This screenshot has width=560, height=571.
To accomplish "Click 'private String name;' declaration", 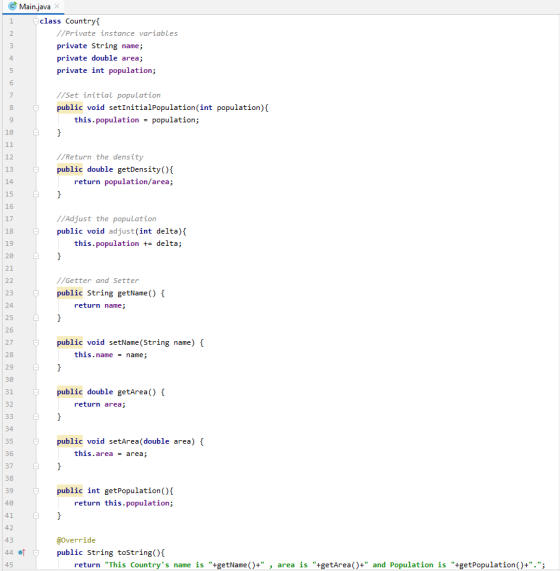I will click(x=100, y=46).
